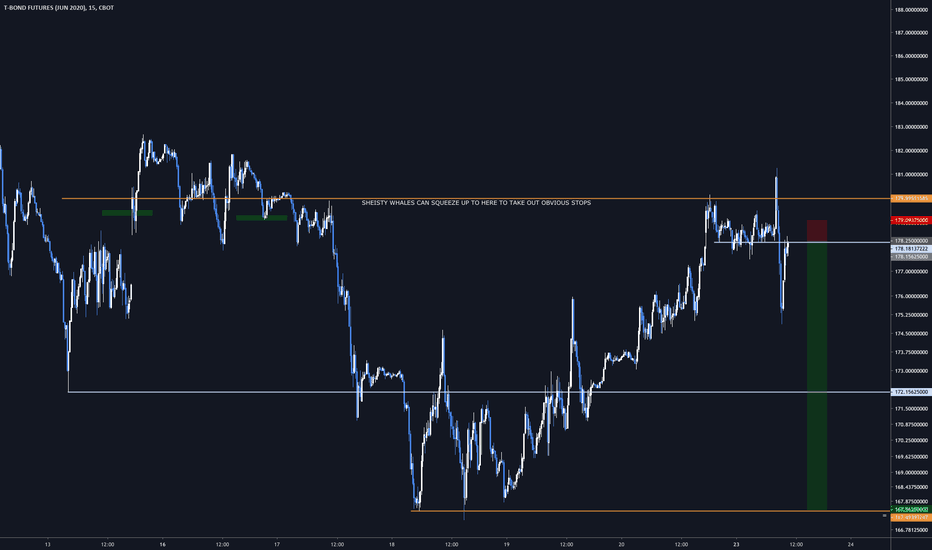Screen dimensions: 932x550
Task: Click date 17 on the time axis
Action: point(277,544)
